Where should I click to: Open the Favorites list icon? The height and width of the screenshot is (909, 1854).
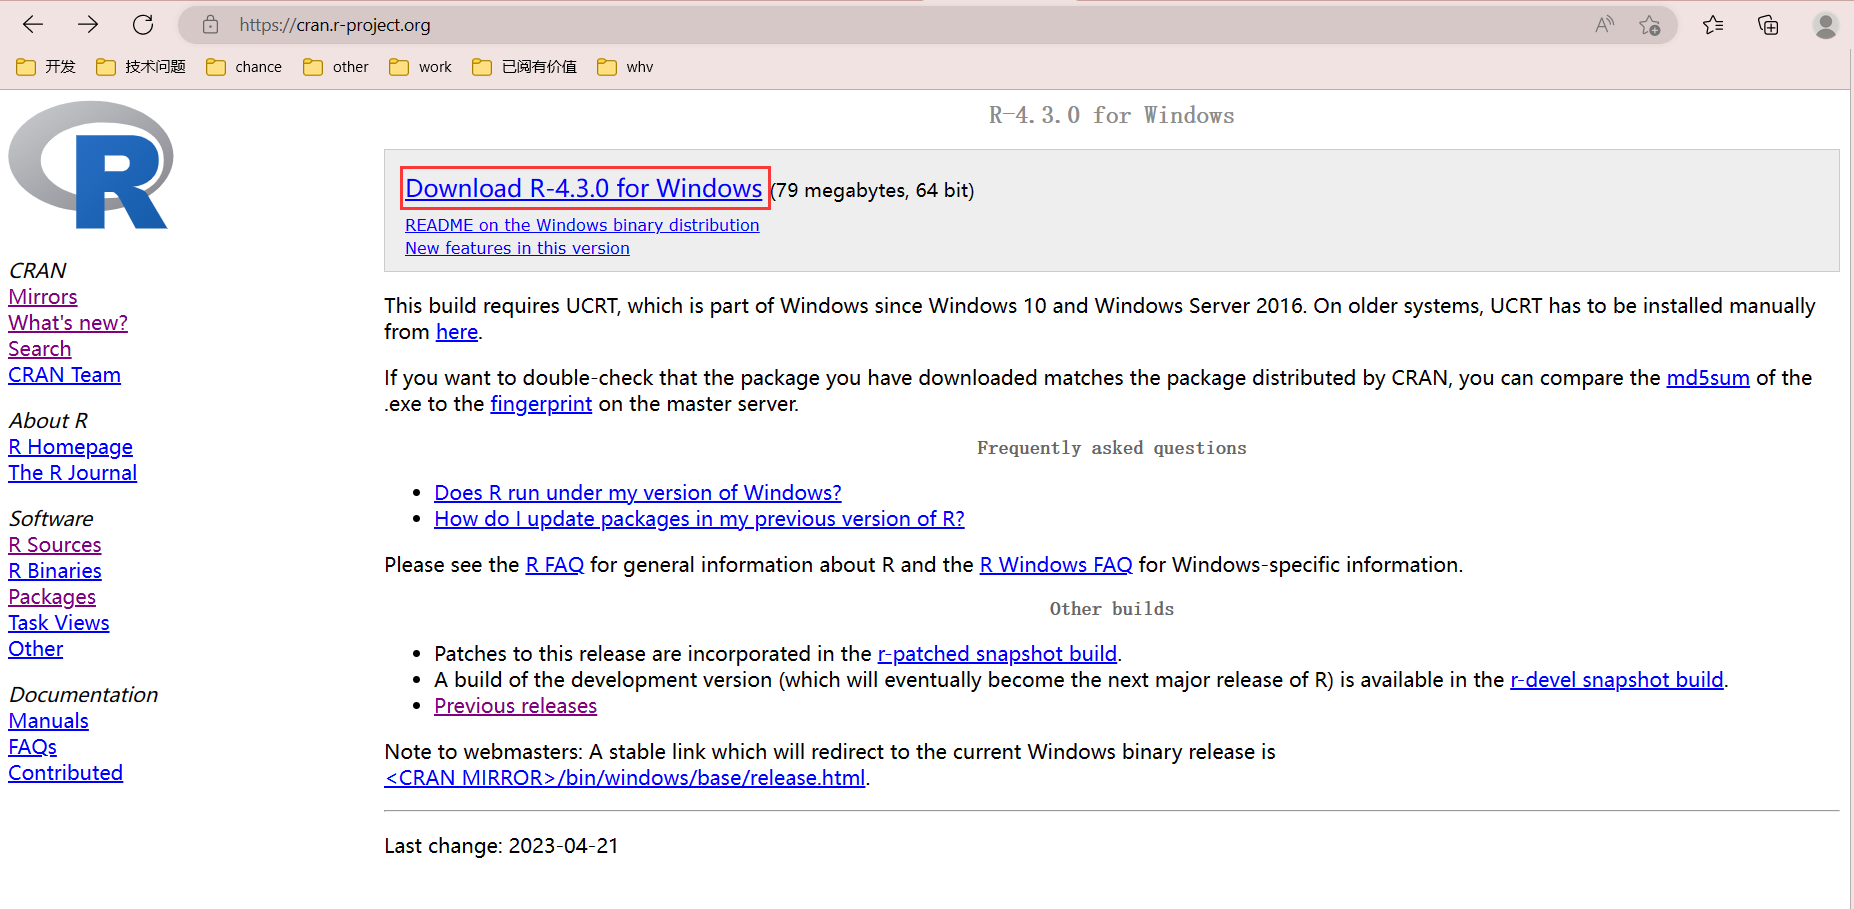1713,25
